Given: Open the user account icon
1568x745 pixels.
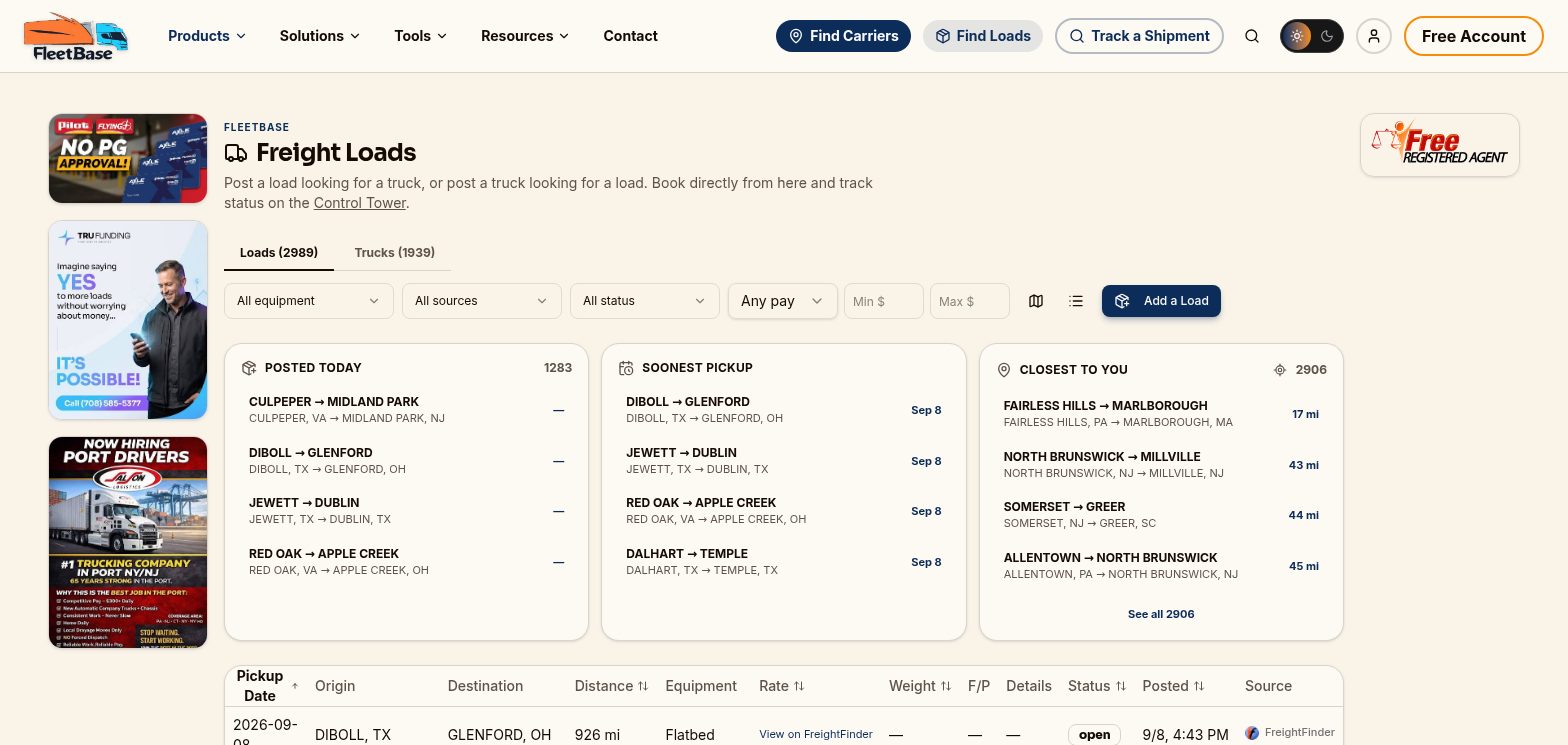Looking at the screenshot, I should [x=1374, y=36].
